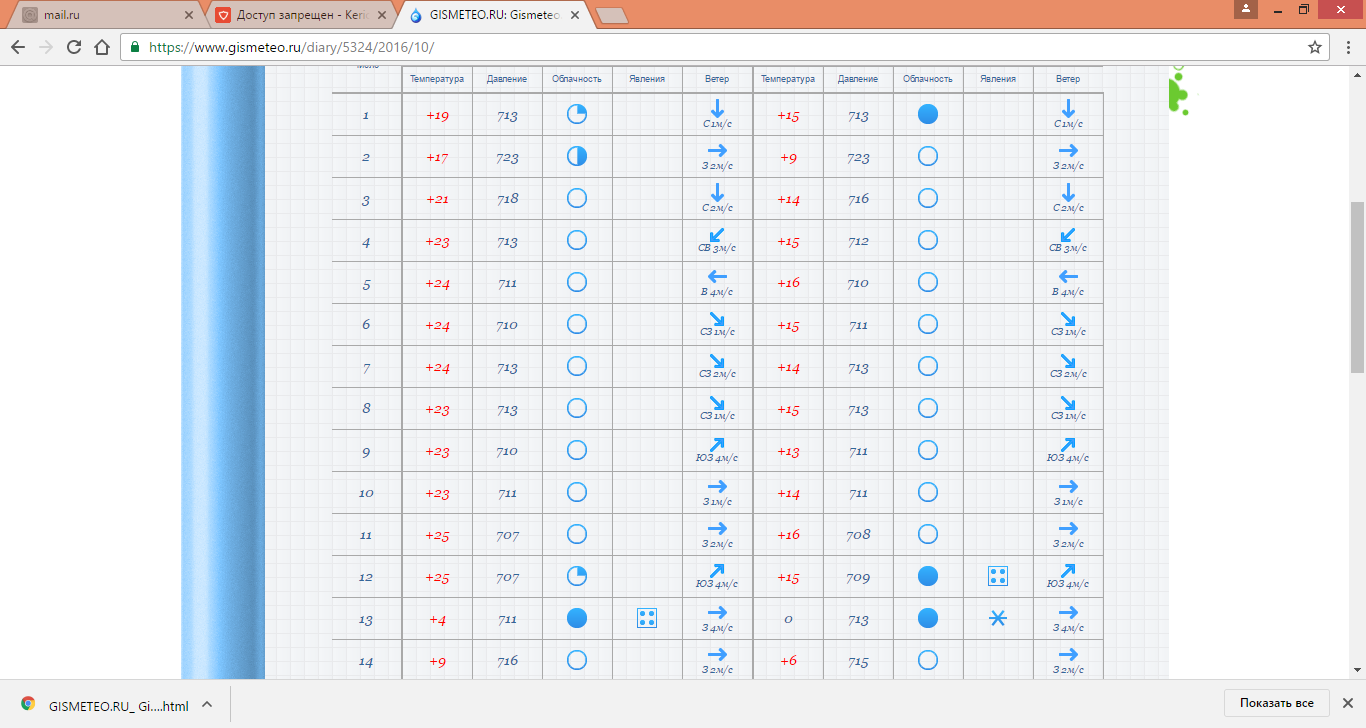Viewport: 1366px width, 728px height.
Task: Switch to the "Доступ запрещен" tab
Action: point(300,15)
